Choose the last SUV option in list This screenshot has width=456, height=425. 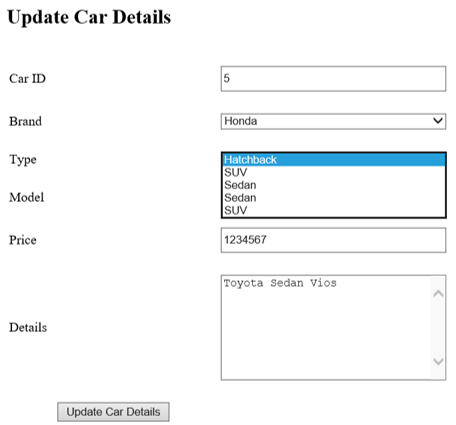point(334,210)
